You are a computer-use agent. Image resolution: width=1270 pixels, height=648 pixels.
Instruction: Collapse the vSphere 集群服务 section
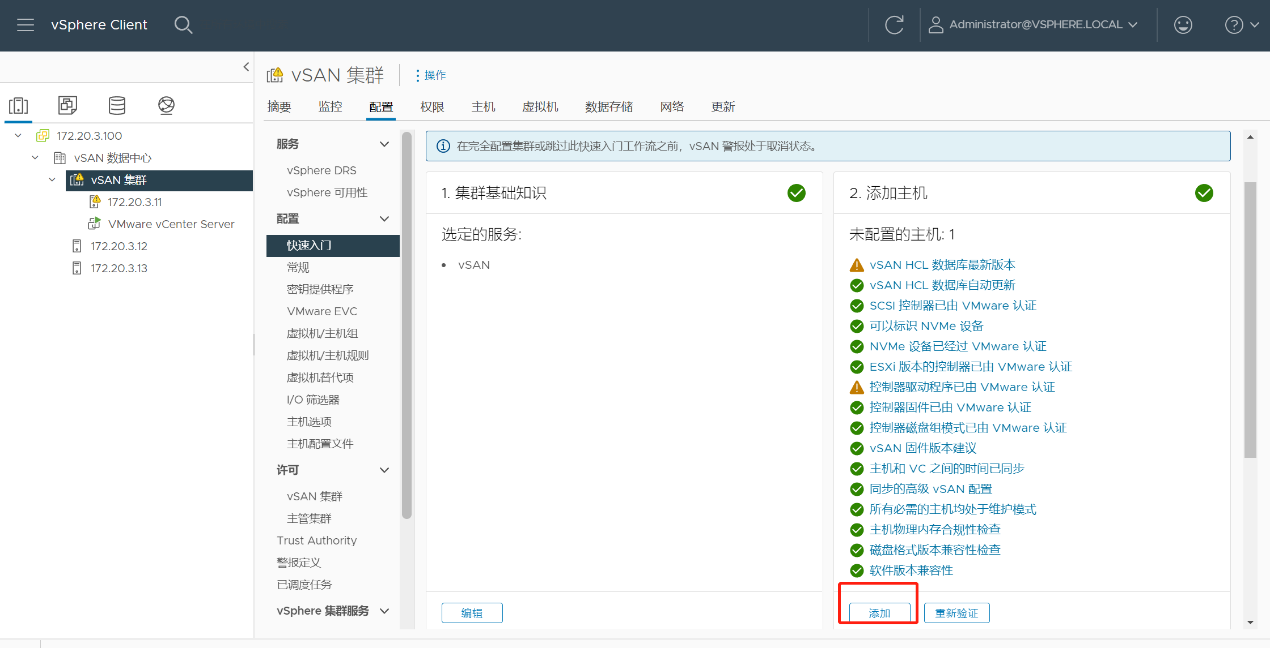(x=384, y=611)
